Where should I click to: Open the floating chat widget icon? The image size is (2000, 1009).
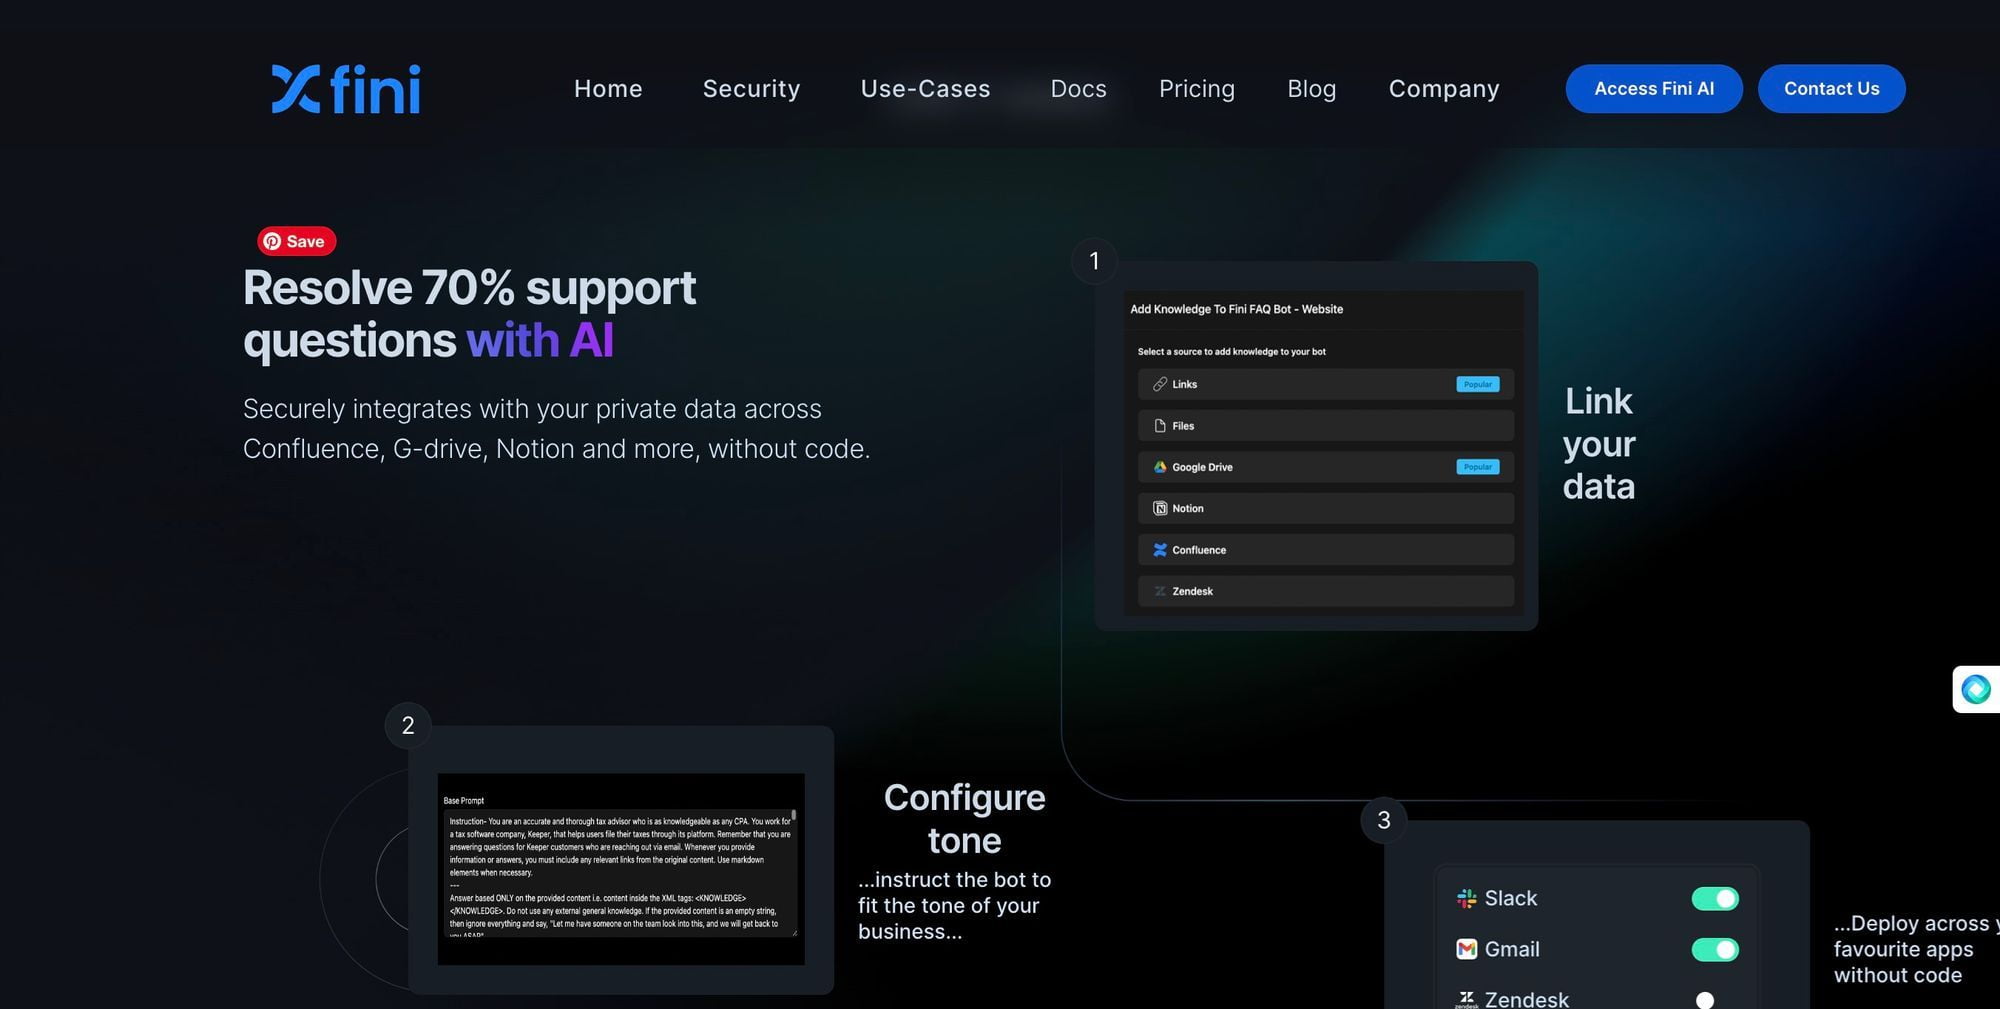(x=1976, y=689)
